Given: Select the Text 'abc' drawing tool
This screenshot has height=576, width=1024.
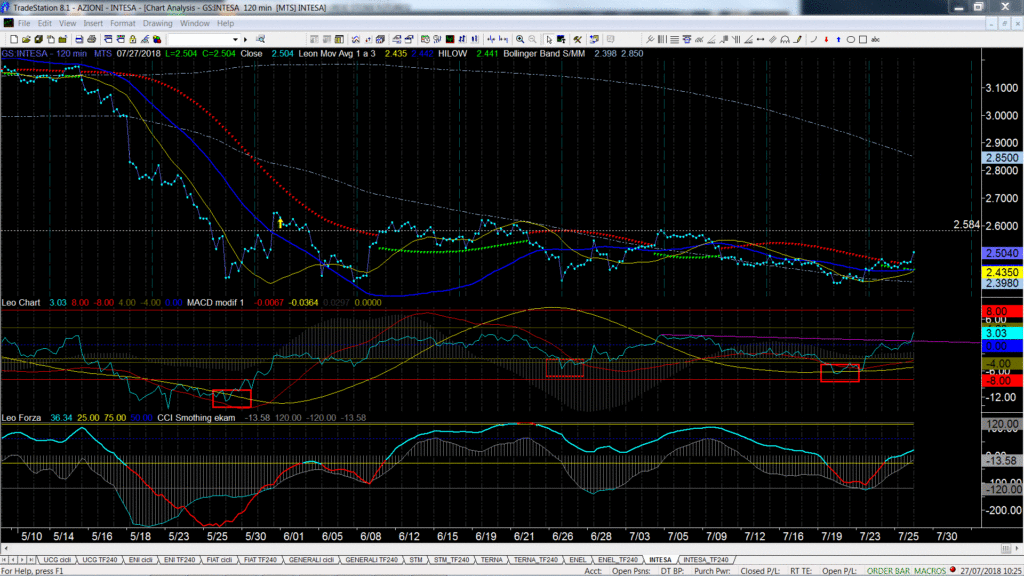Looking at the screenshot, I should pyautogui.click(x=876, y=40).
